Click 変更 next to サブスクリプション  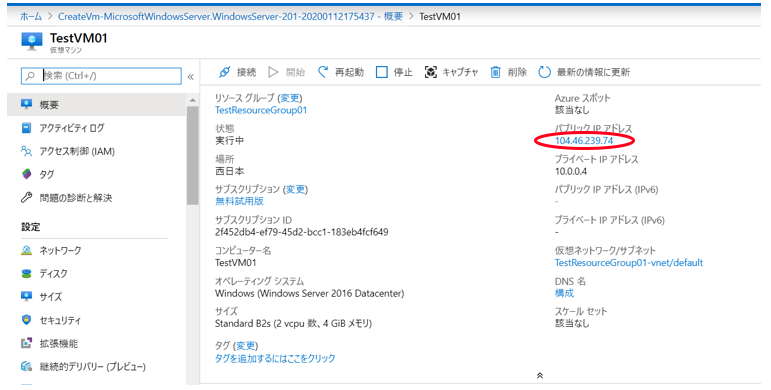click(x=296, y=189)
